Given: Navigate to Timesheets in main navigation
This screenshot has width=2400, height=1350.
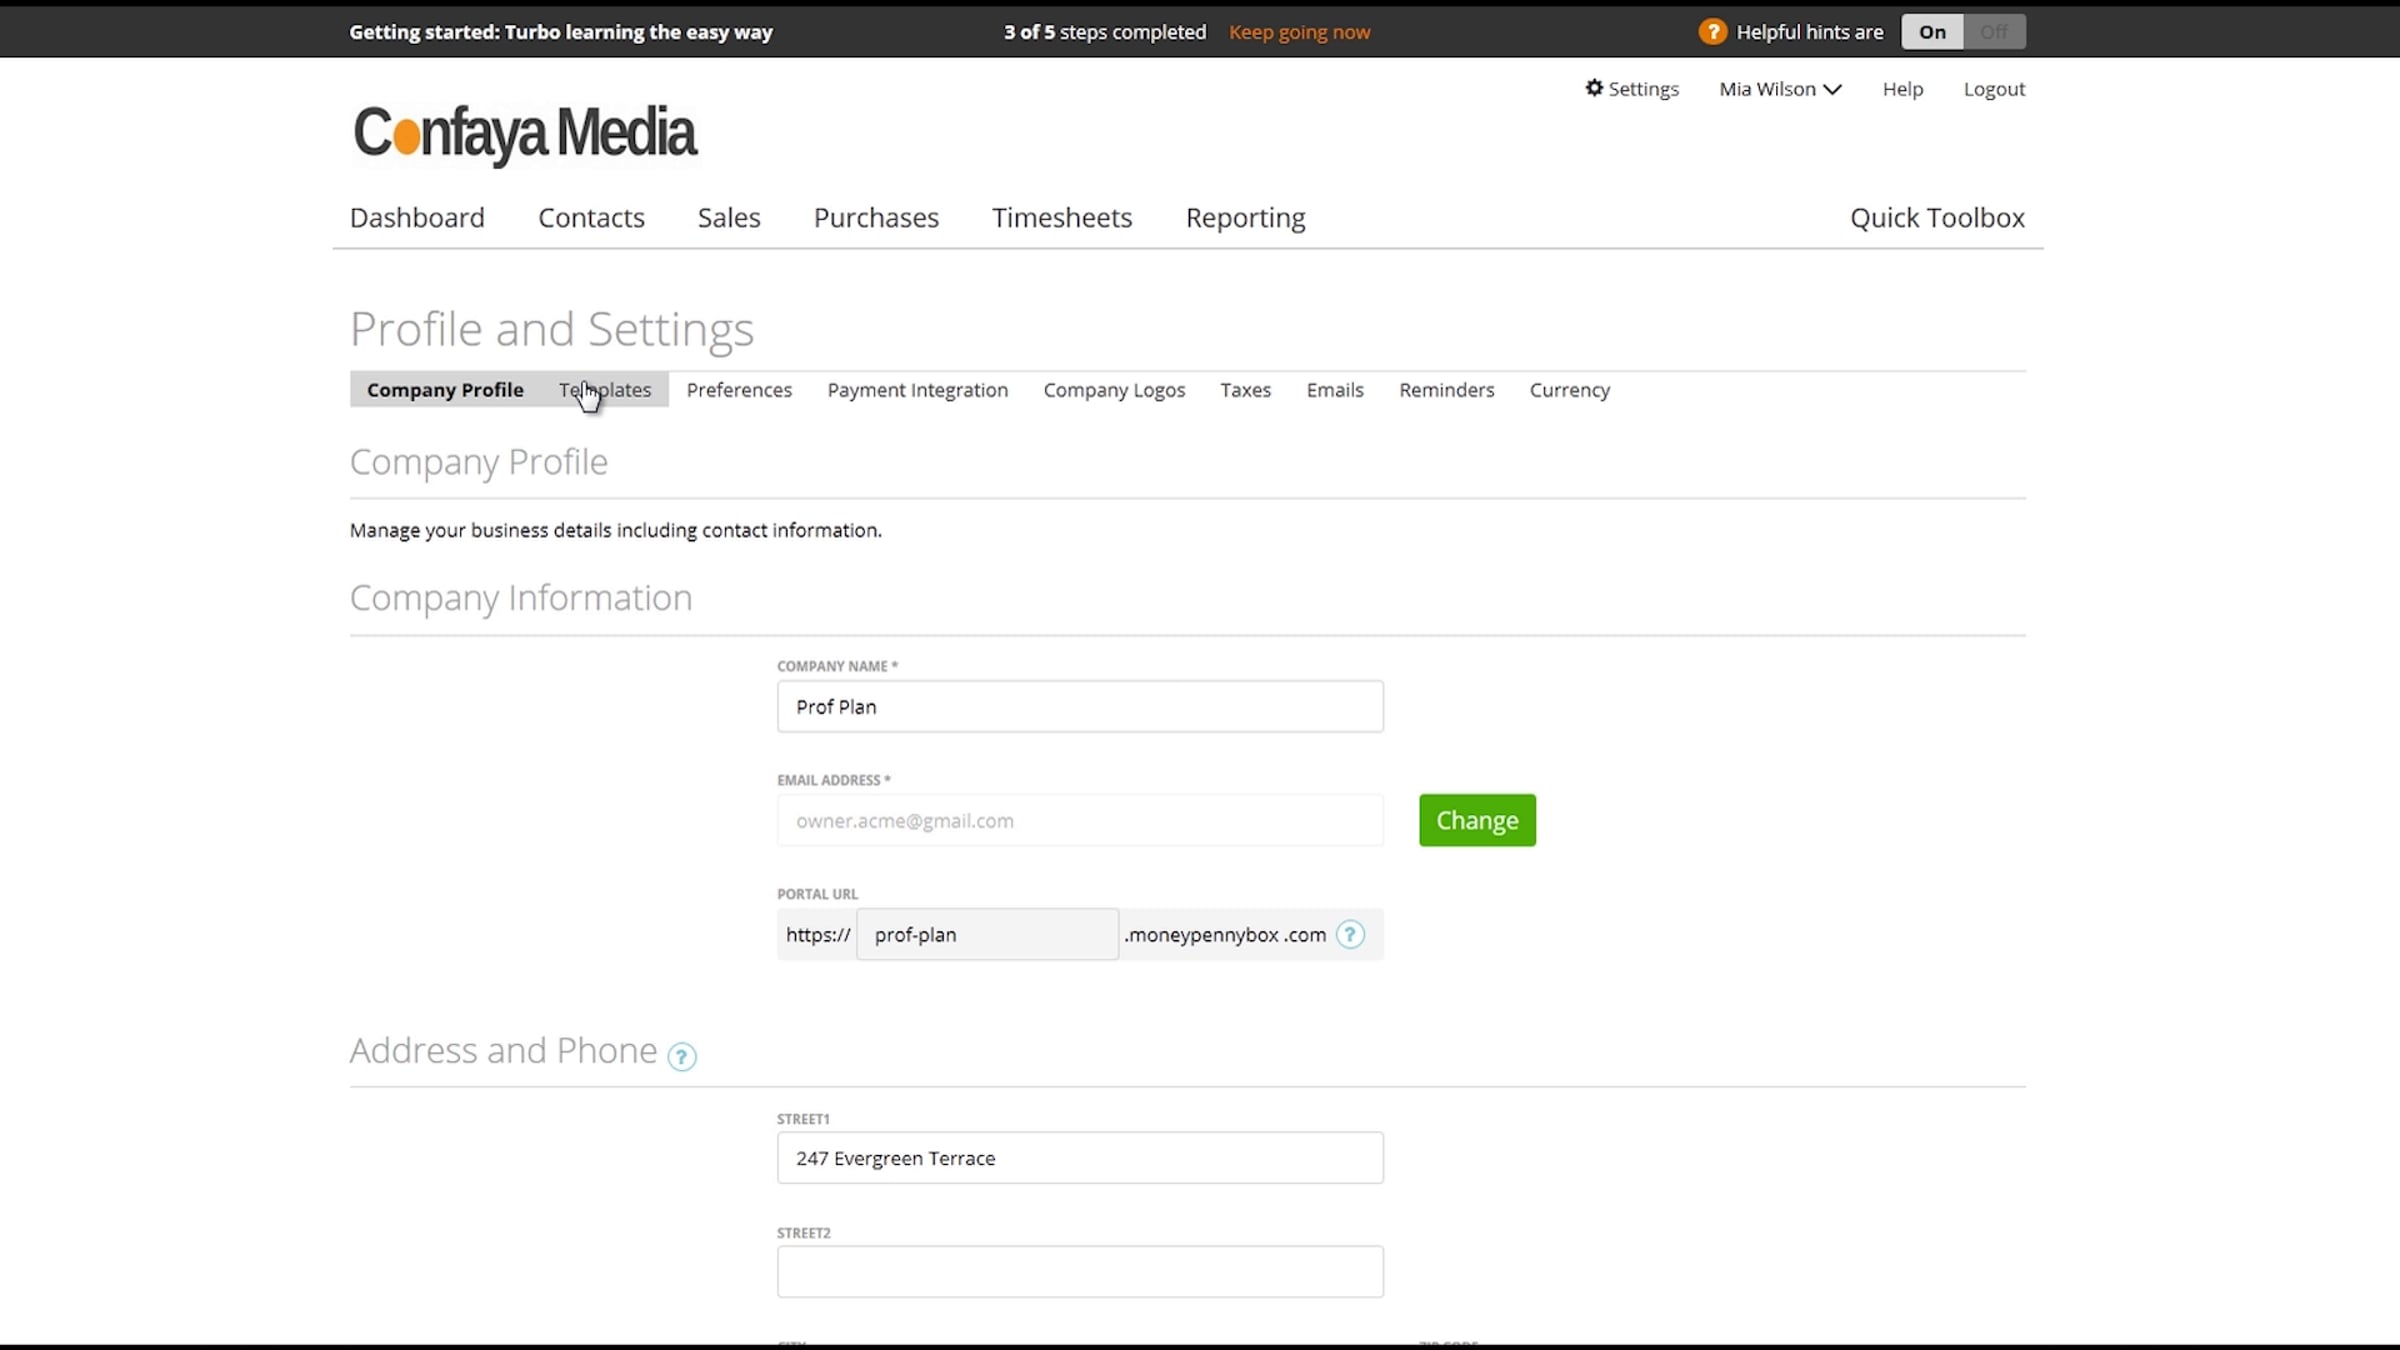Looking at the screenshot, I should pos(1061,218).
